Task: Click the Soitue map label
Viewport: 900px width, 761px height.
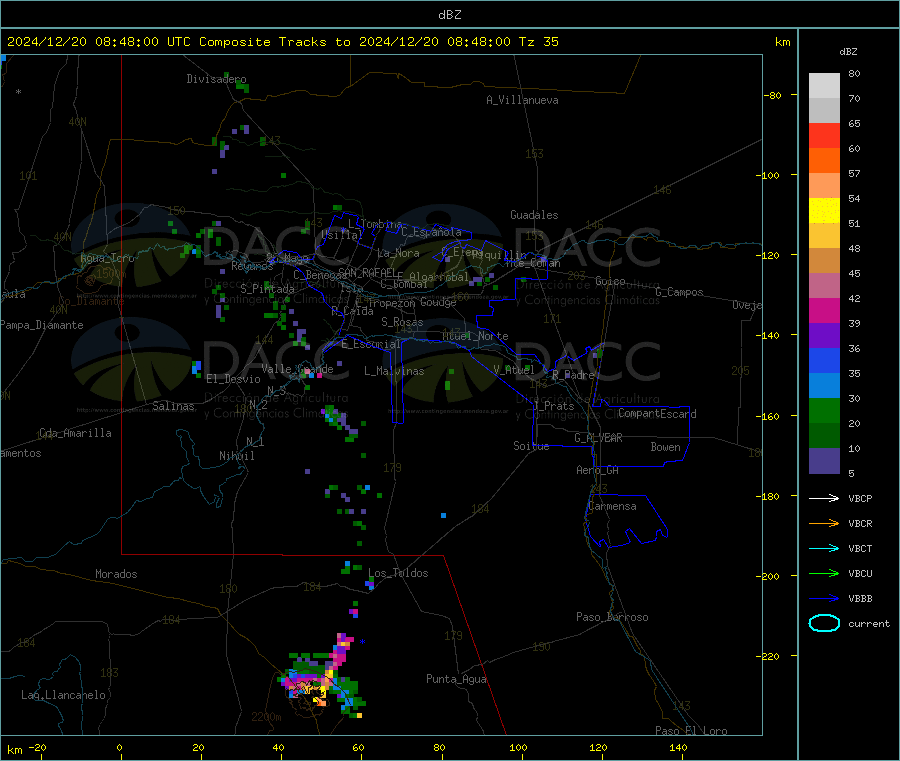Action: point(531,446)
